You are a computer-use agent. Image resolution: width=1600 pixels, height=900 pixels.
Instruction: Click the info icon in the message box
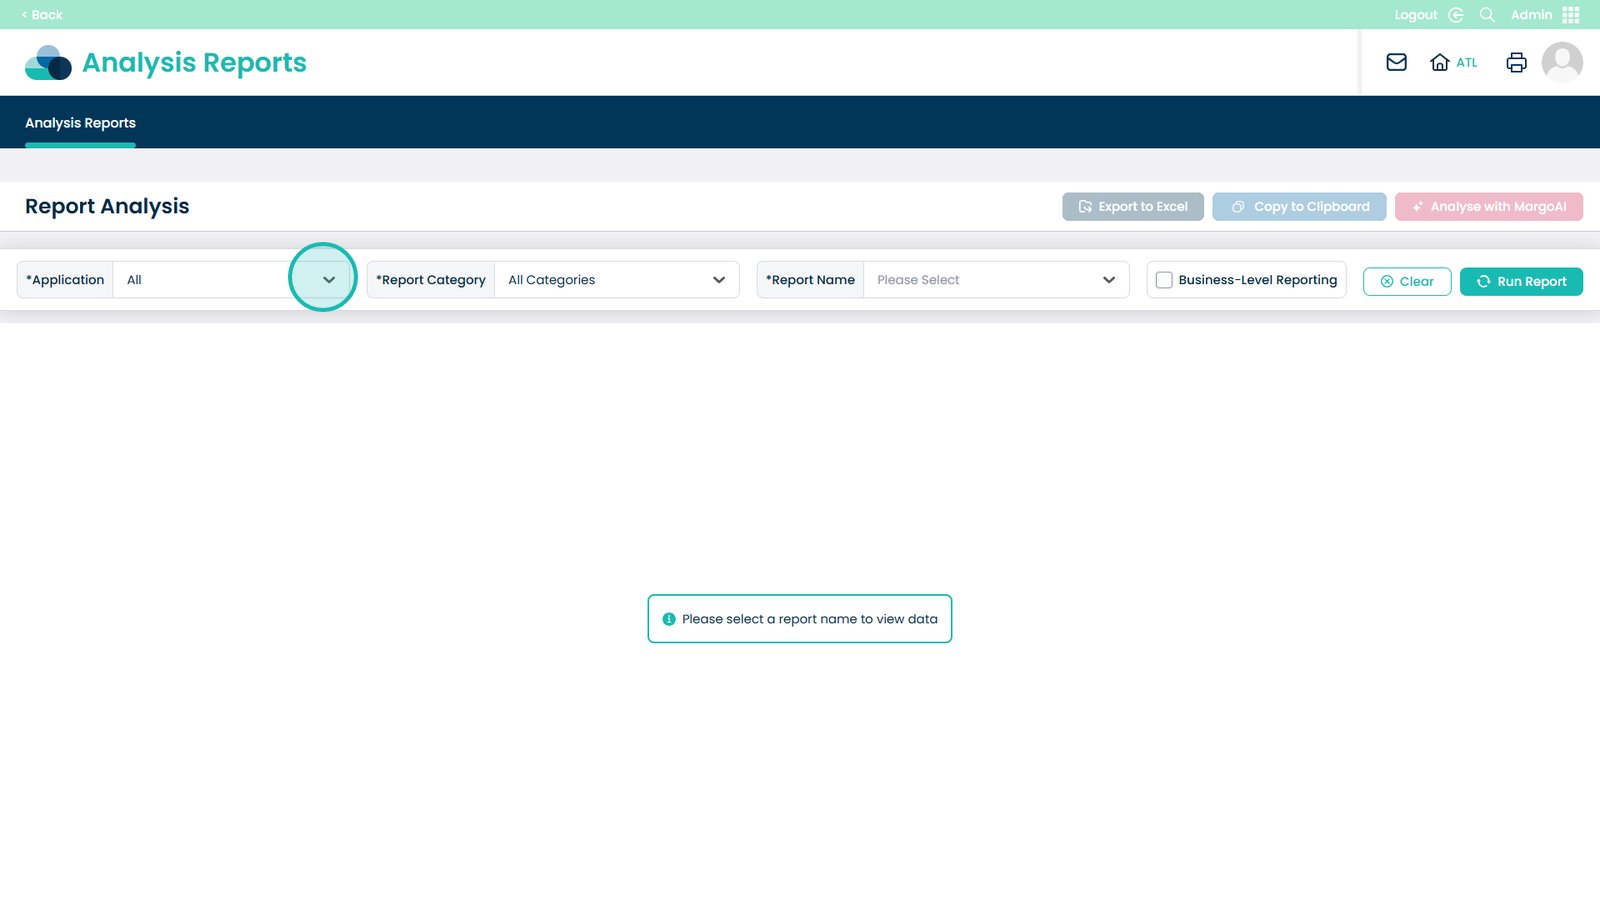click(x=669, y=619)
